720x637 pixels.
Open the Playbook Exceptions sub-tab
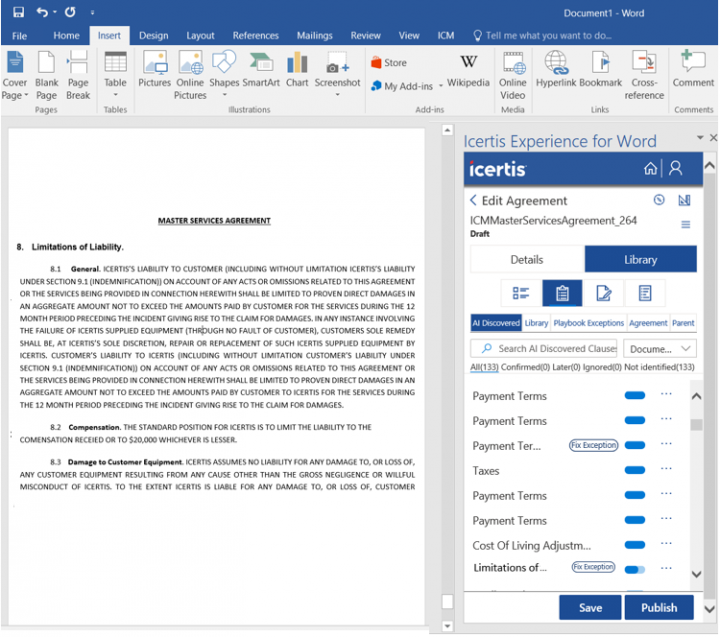588,323
